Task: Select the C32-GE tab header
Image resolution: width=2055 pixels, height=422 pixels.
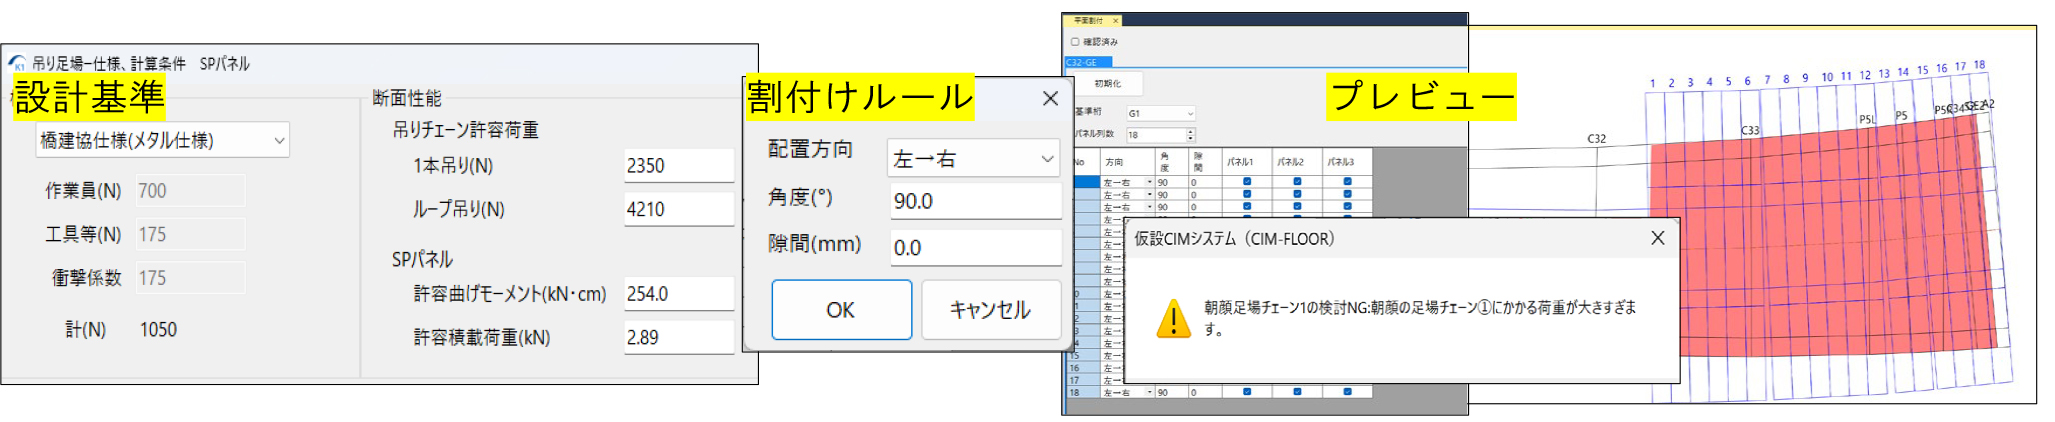Action: point(1082,62)
